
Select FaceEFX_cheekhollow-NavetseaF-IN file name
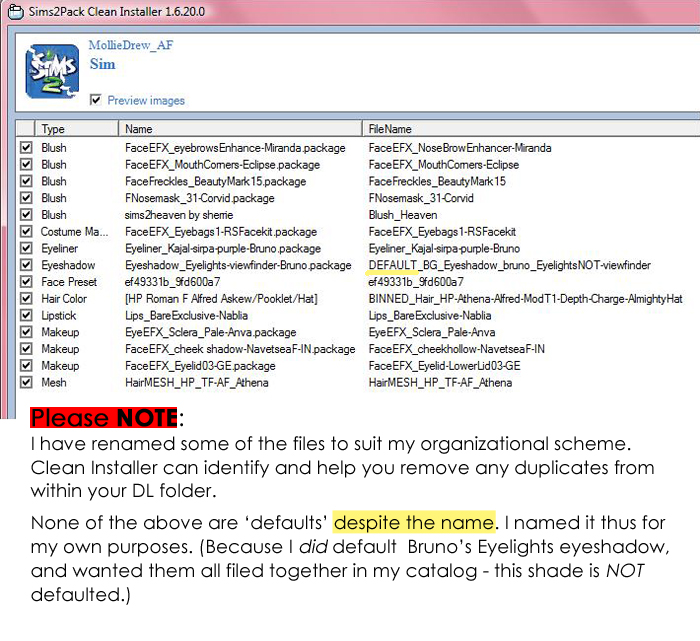click(x=457, y=349)
